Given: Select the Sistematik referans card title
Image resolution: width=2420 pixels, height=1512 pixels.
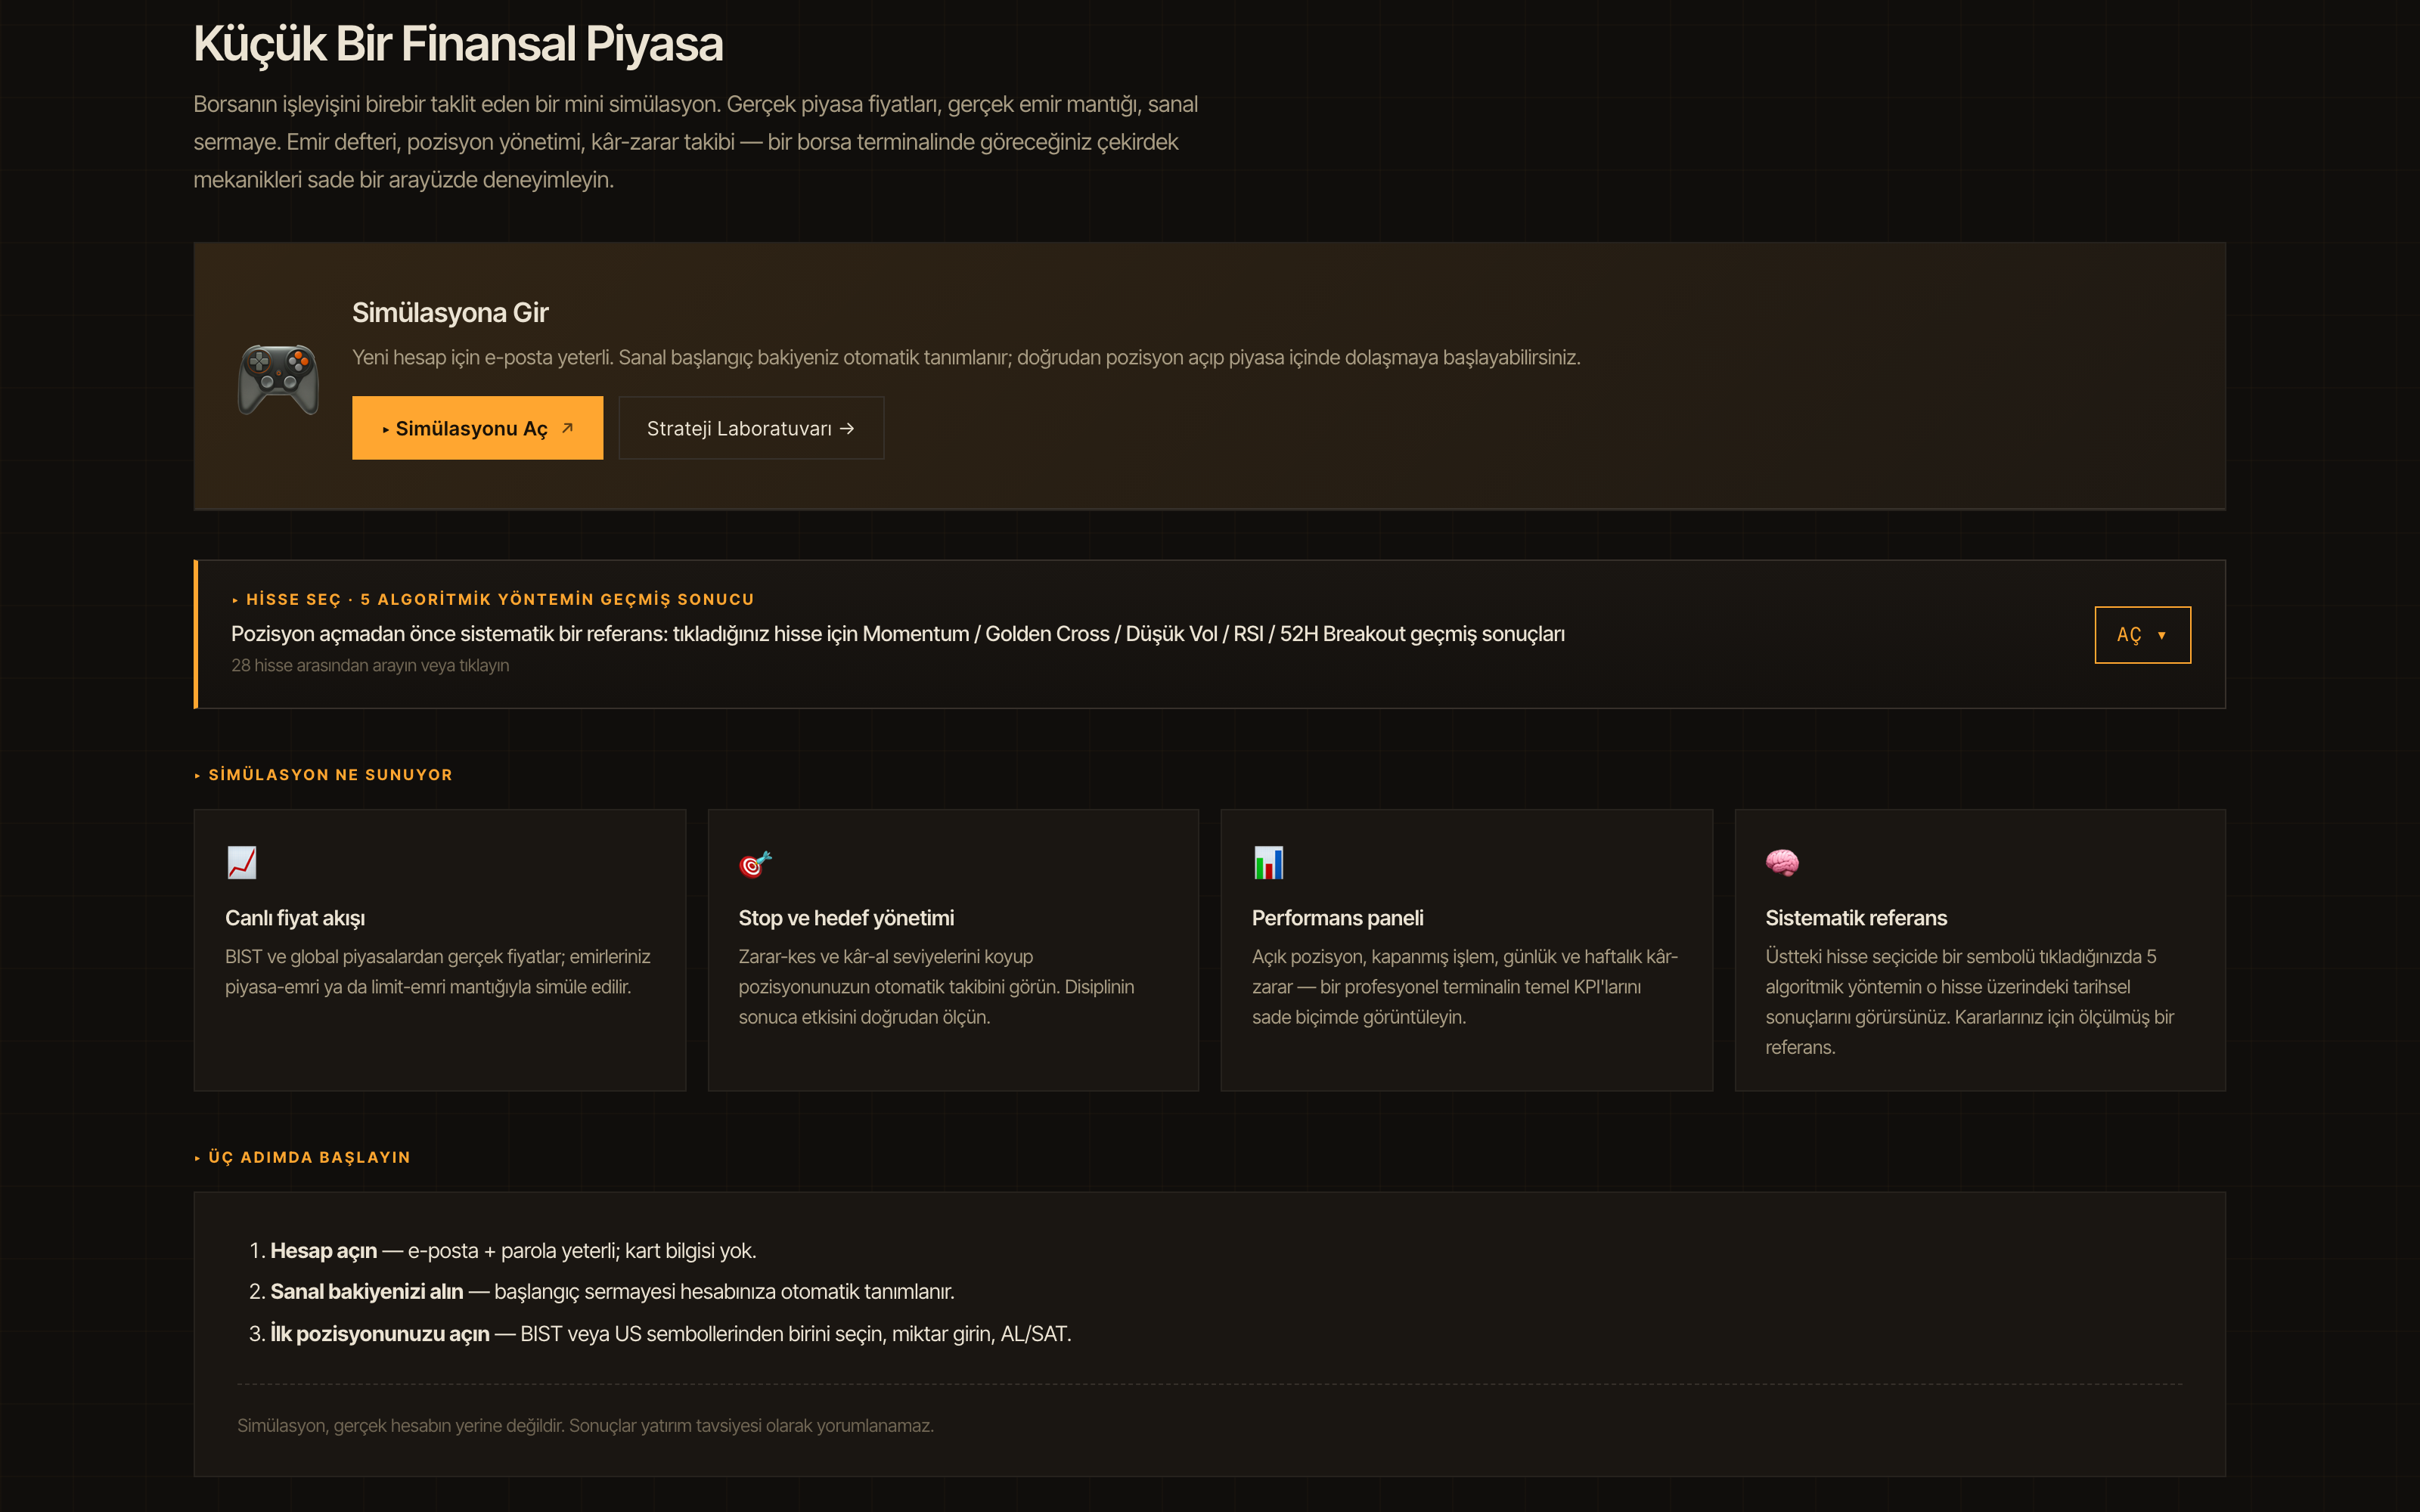Looking at the screenshot, I should tap(1856, 918).
